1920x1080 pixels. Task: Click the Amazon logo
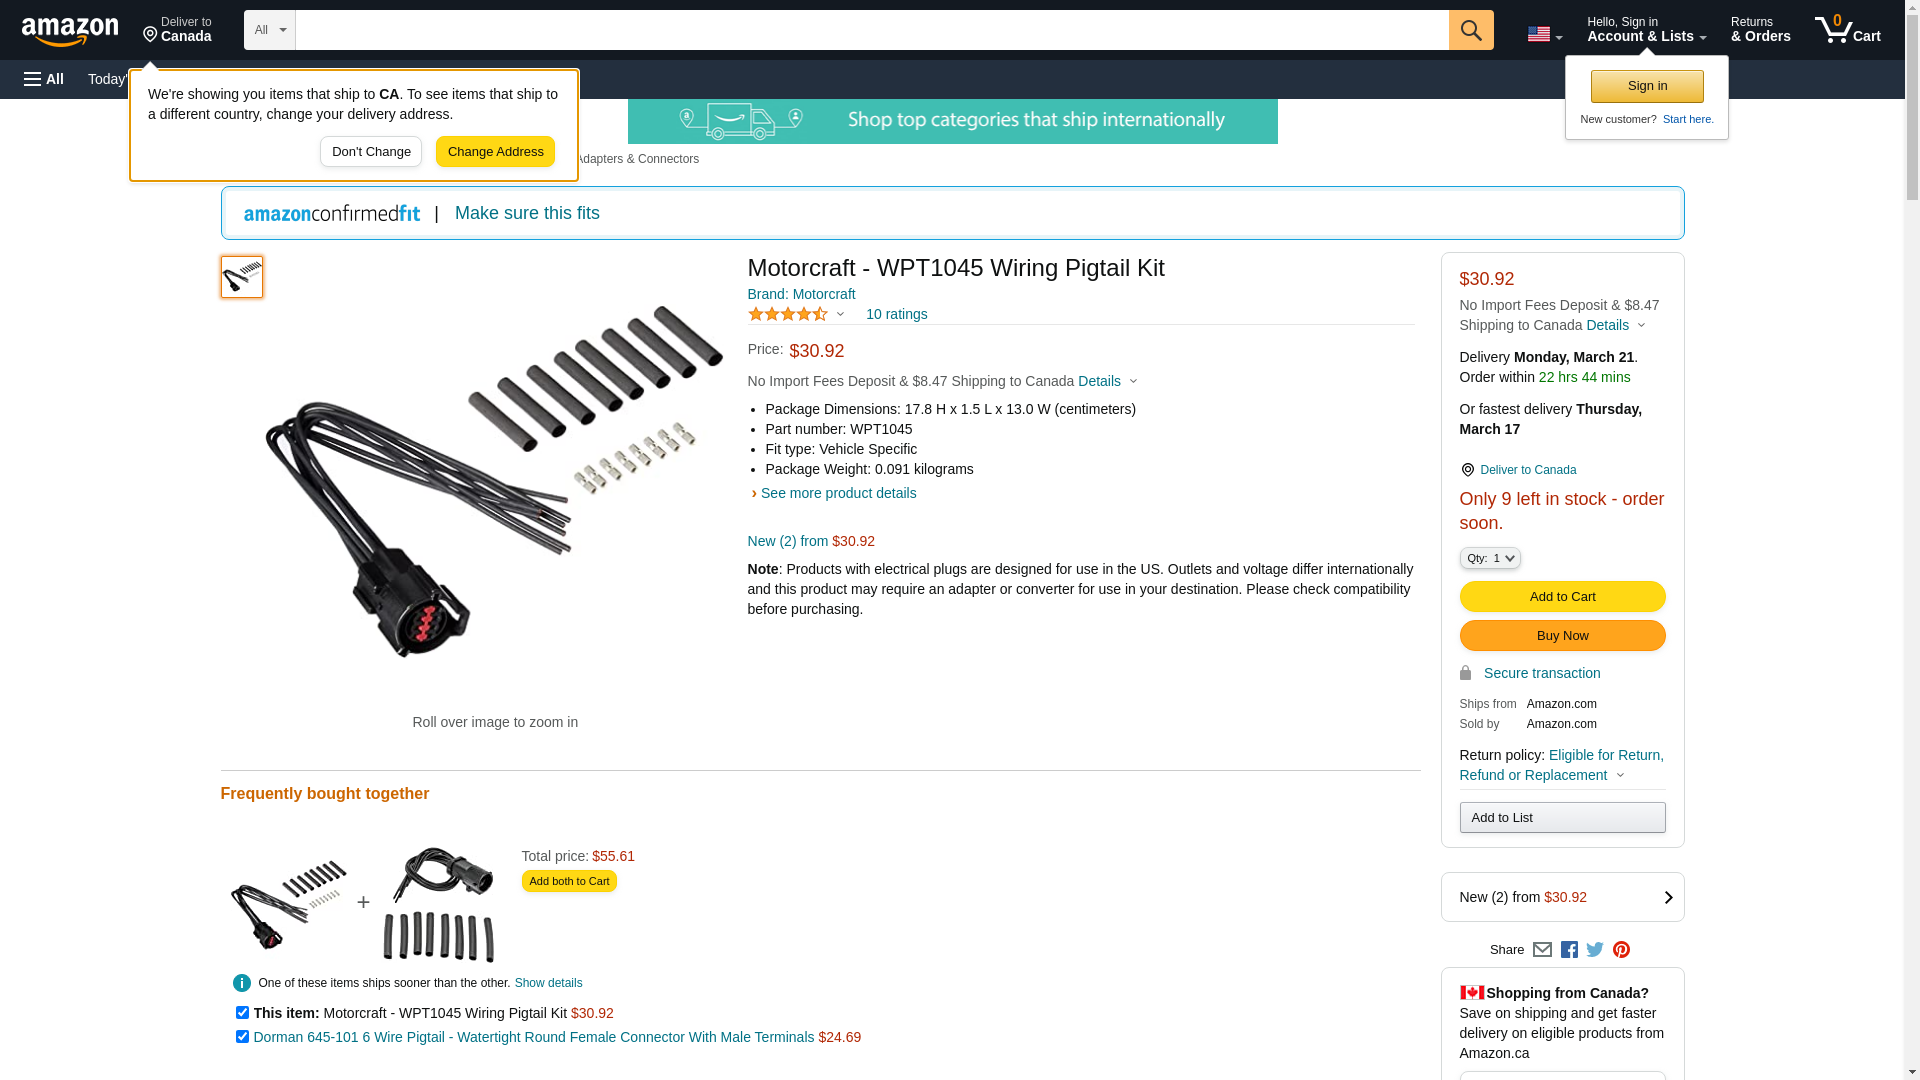click(x=70, y=31)
